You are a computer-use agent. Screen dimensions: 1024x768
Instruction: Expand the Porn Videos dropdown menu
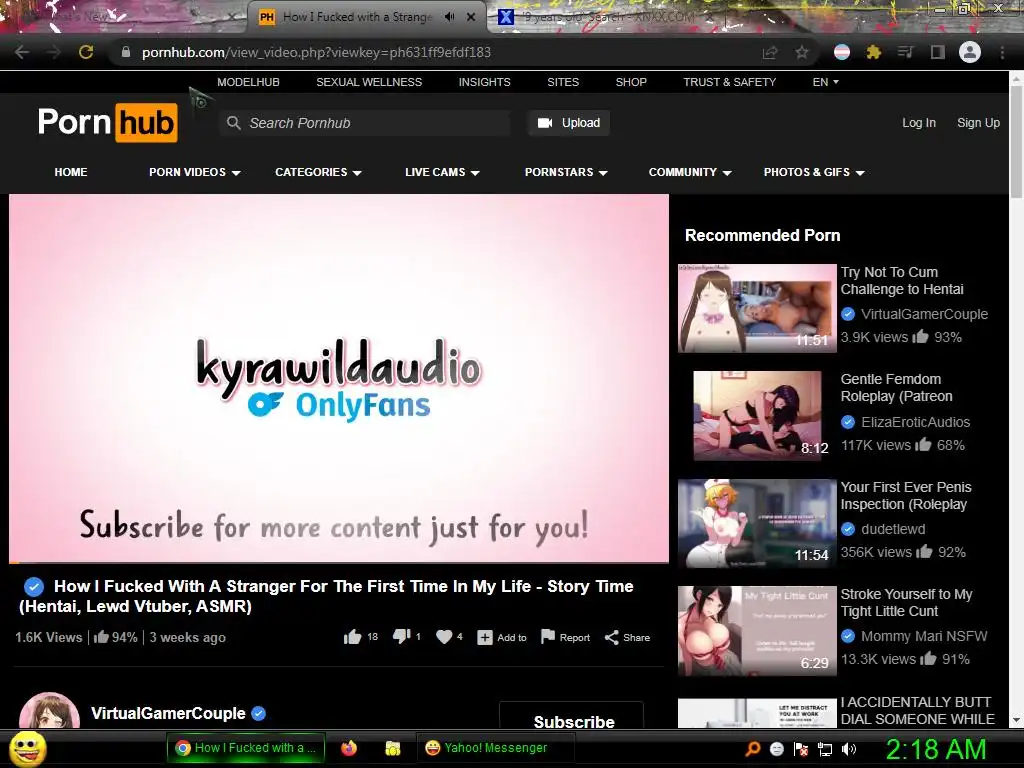click(195, 172)
